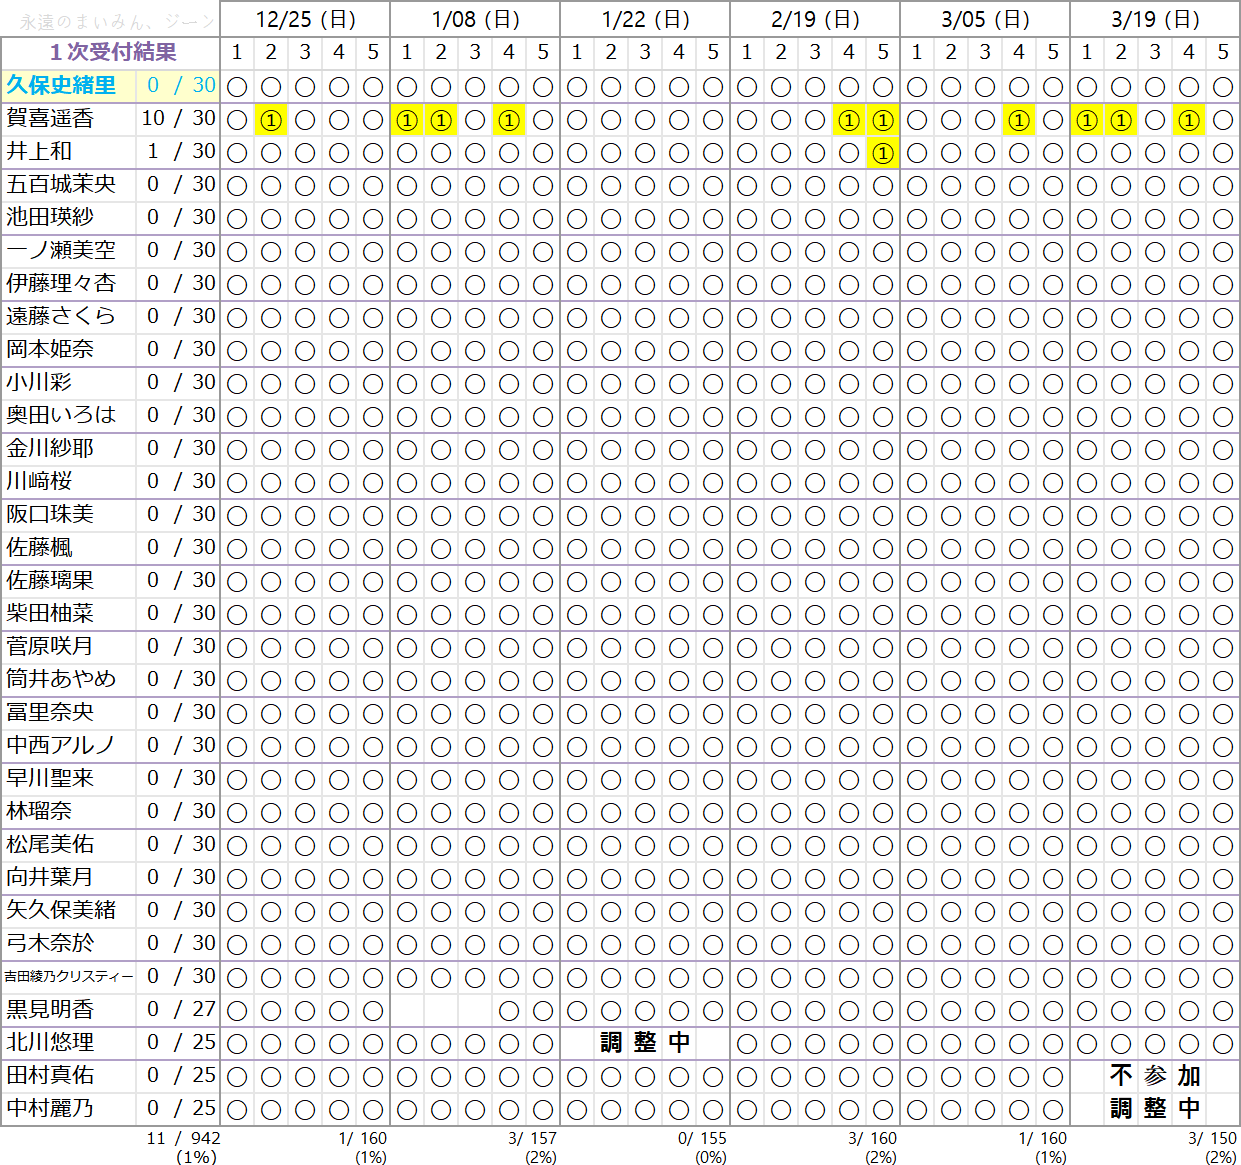Select the 3/19 (日) date header

[1155, 19]
